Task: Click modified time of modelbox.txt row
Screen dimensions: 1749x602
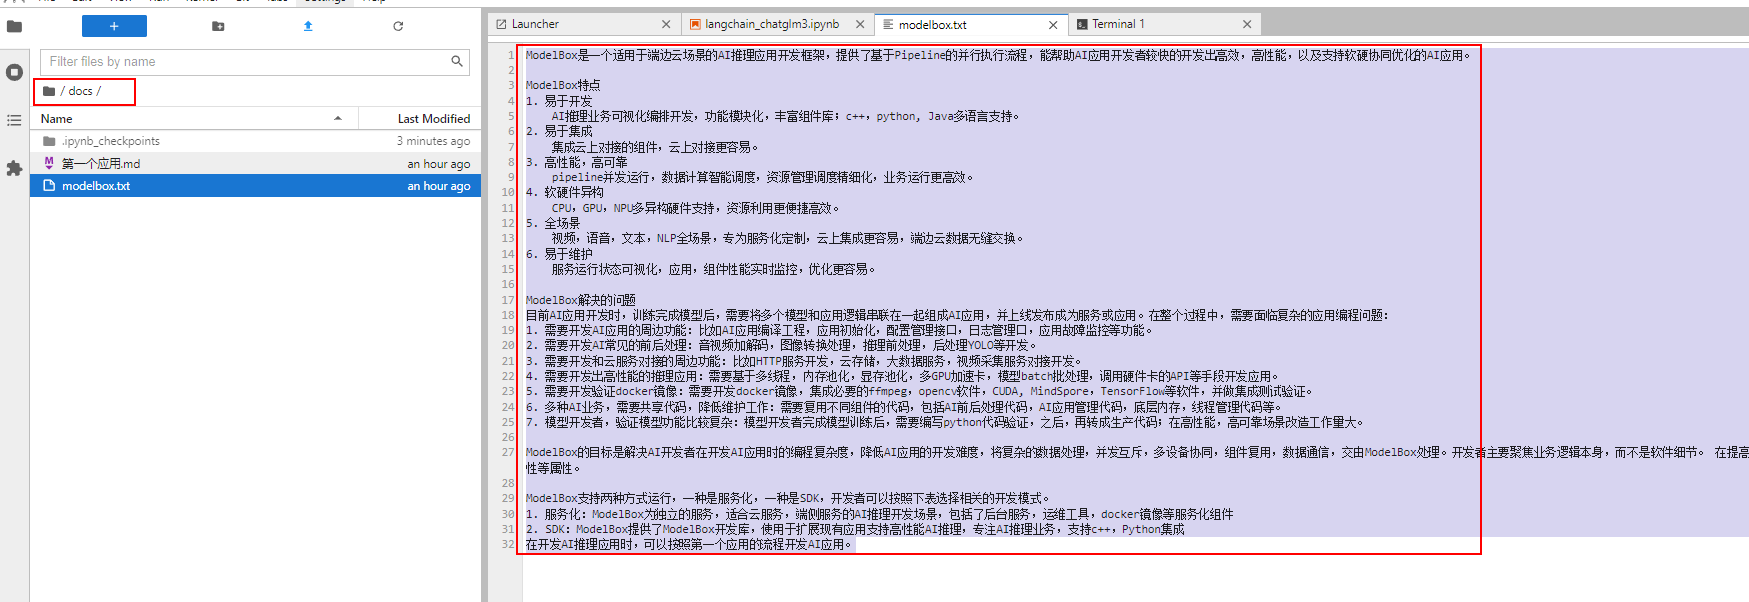Action: [x=438, y=186]
